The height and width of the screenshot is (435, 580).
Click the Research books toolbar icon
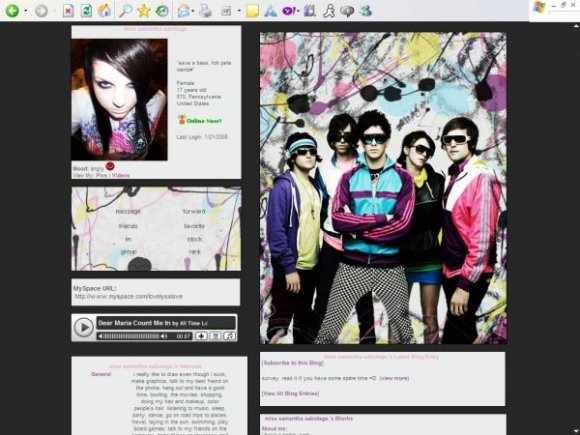point(310,10)
